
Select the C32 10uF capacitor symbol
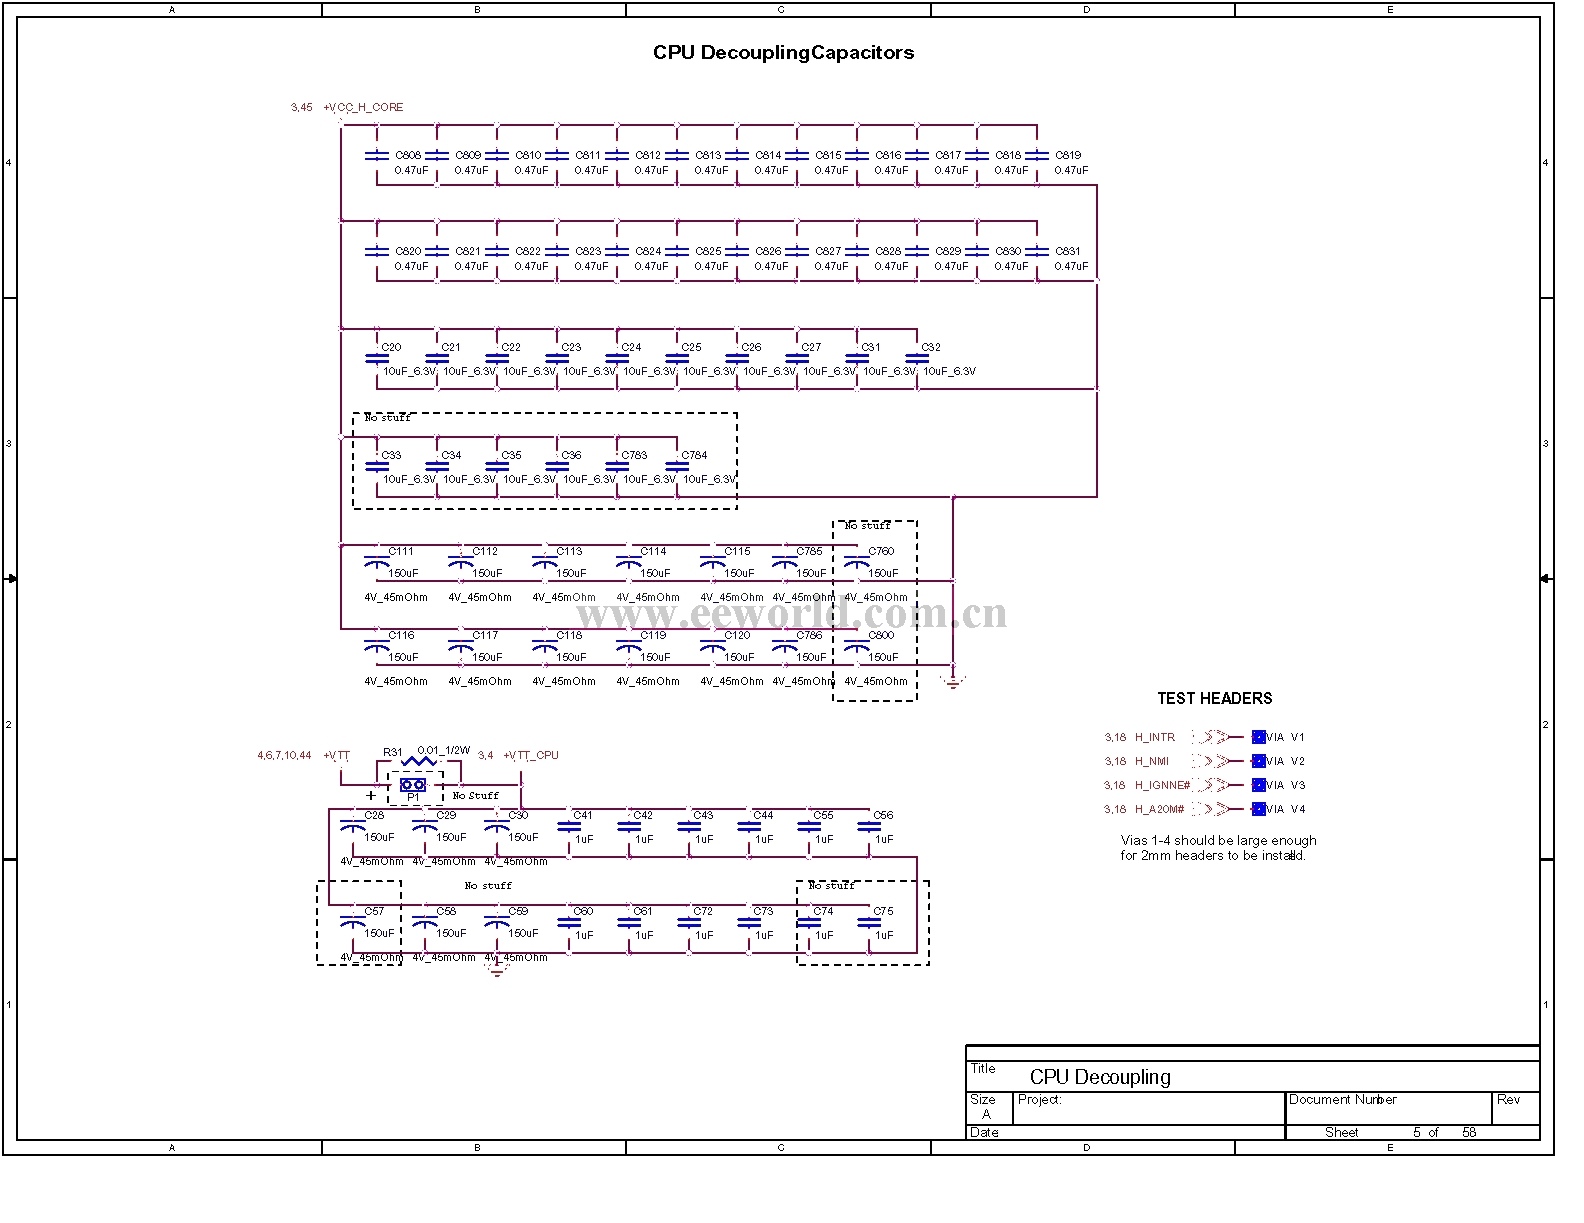[917, 357]
